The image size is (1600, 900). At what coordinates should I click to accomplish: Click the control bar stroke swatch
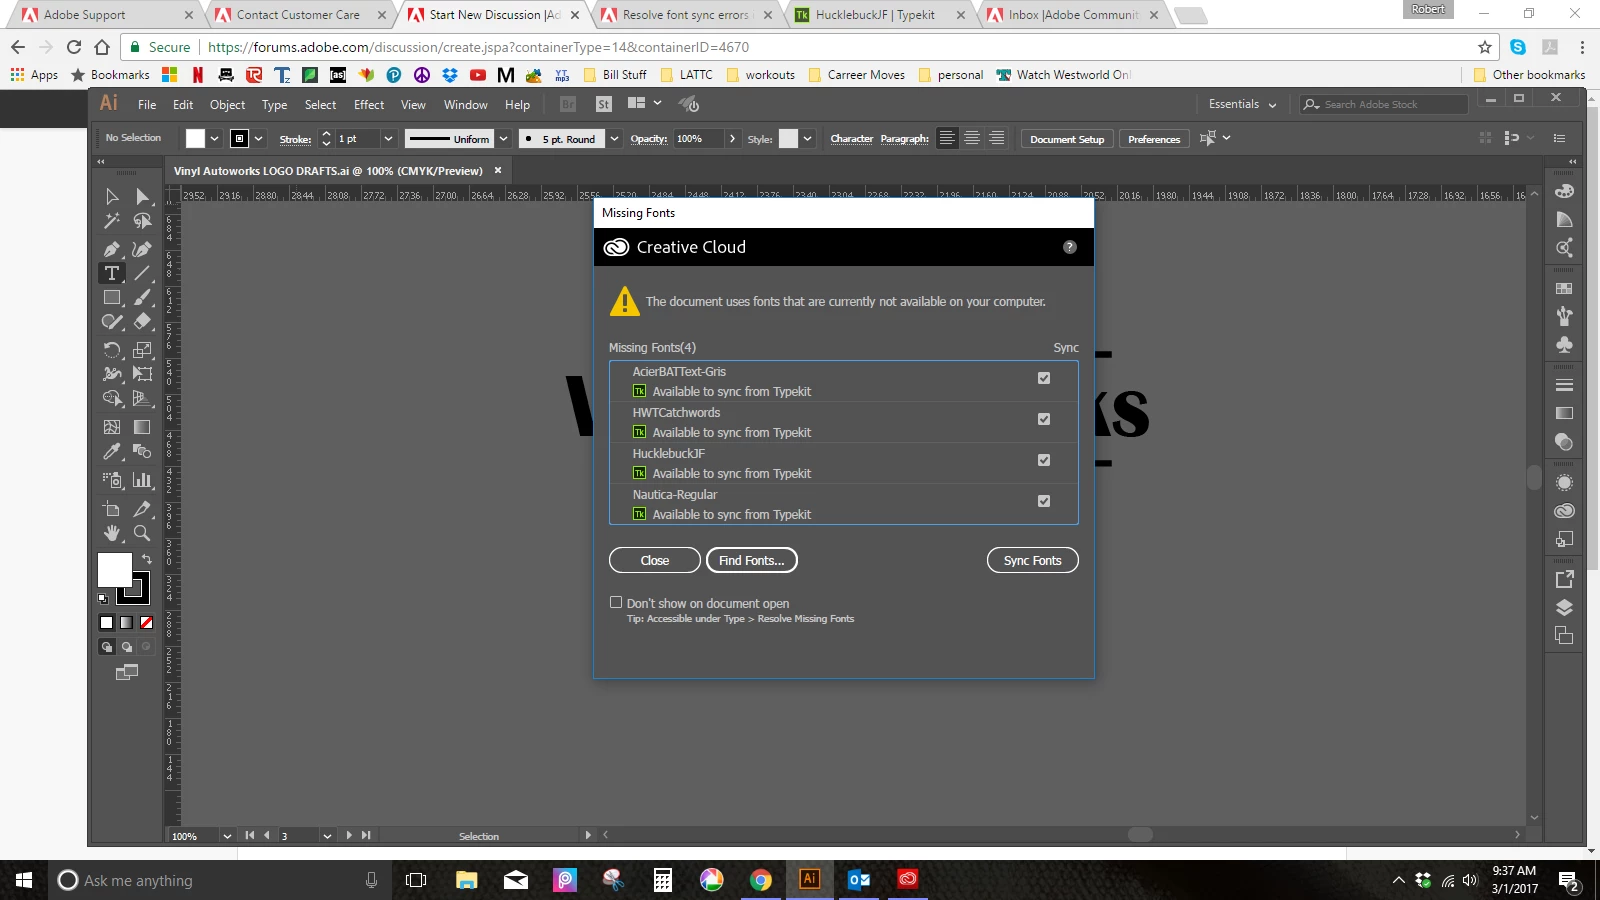coord(239,139)
